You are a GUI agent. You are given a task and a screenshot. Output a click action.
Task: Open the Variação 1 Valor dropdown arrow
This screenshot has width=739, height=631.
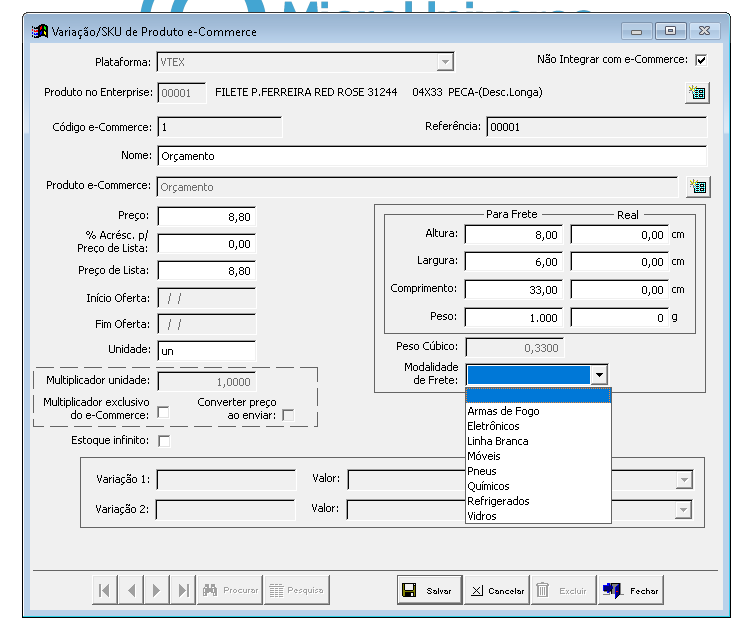(x=684, y=480)
